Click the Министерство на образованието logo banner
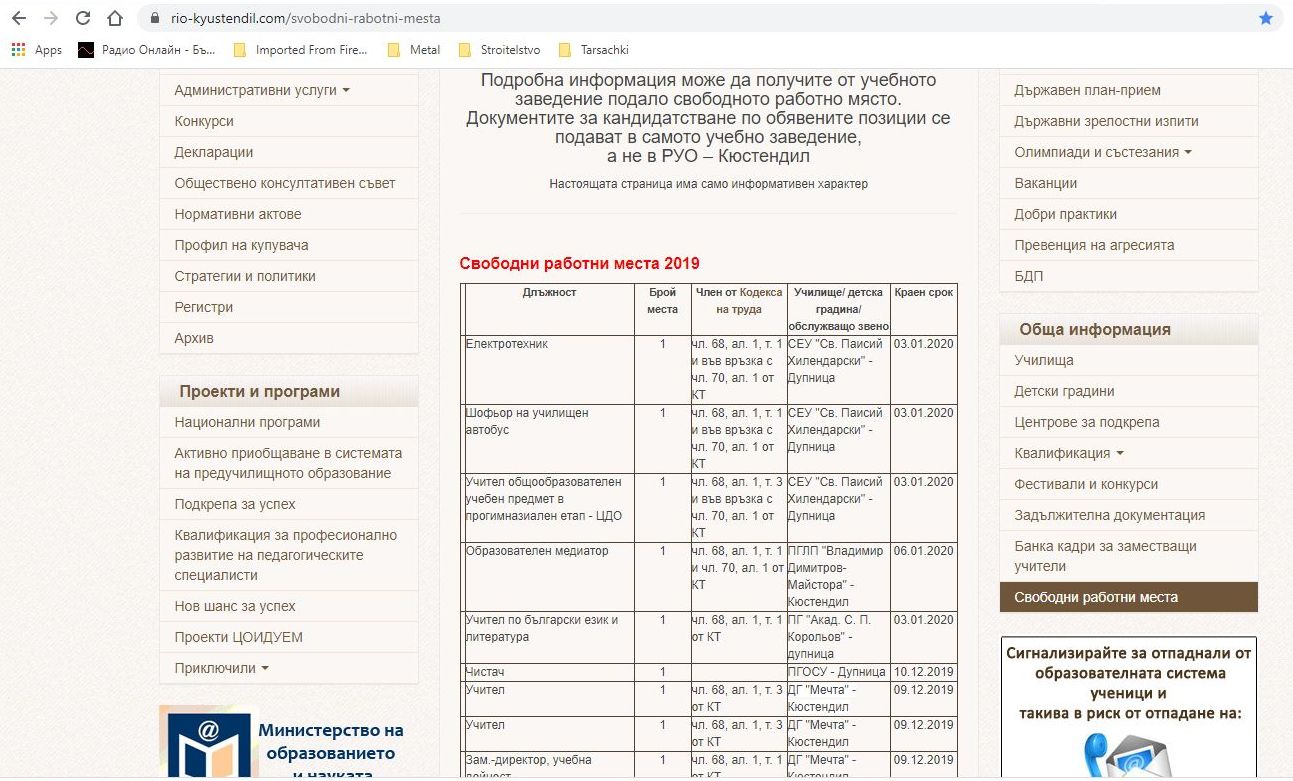Viewport: 1293px width, 781px height. [288, 743]
